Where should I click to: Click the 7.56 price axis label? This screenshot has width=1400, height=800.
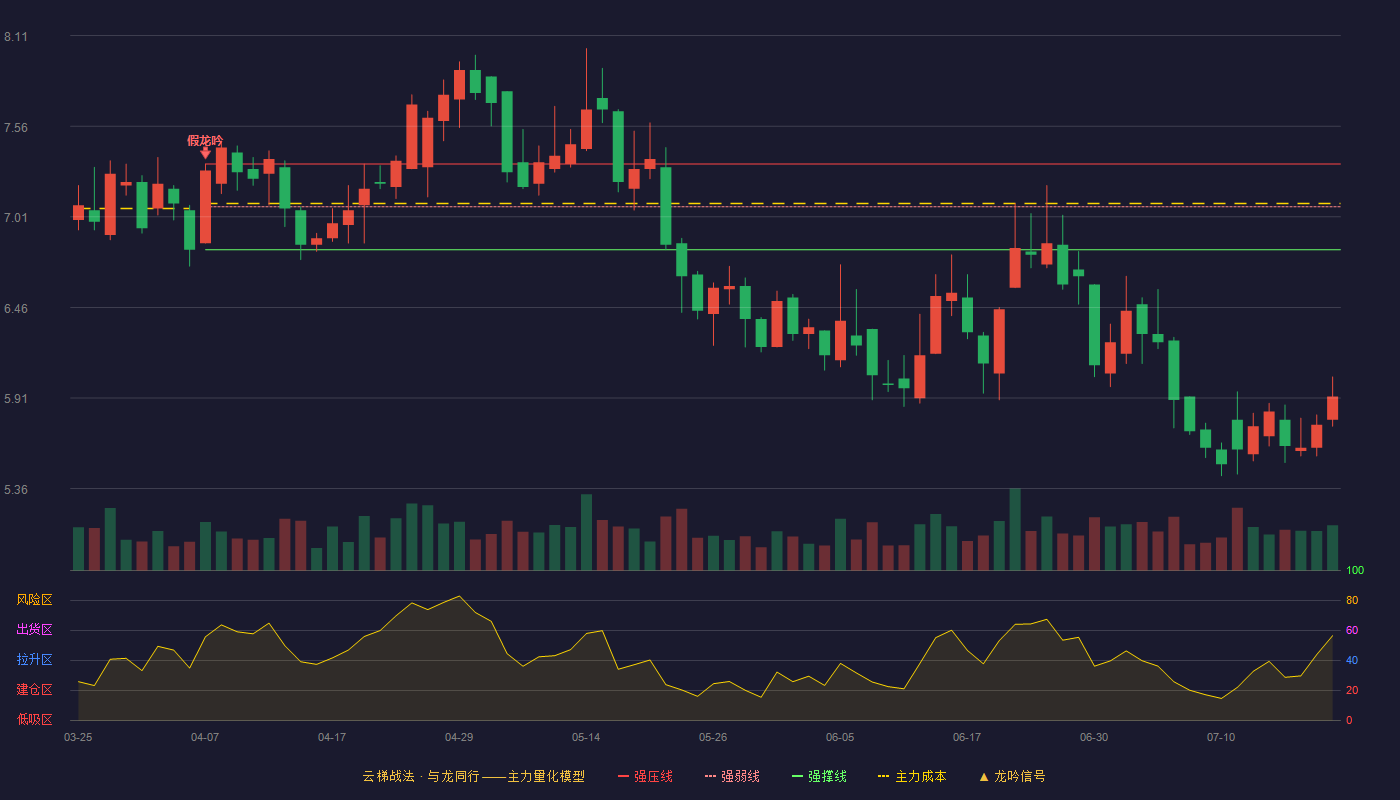point(16,127)
